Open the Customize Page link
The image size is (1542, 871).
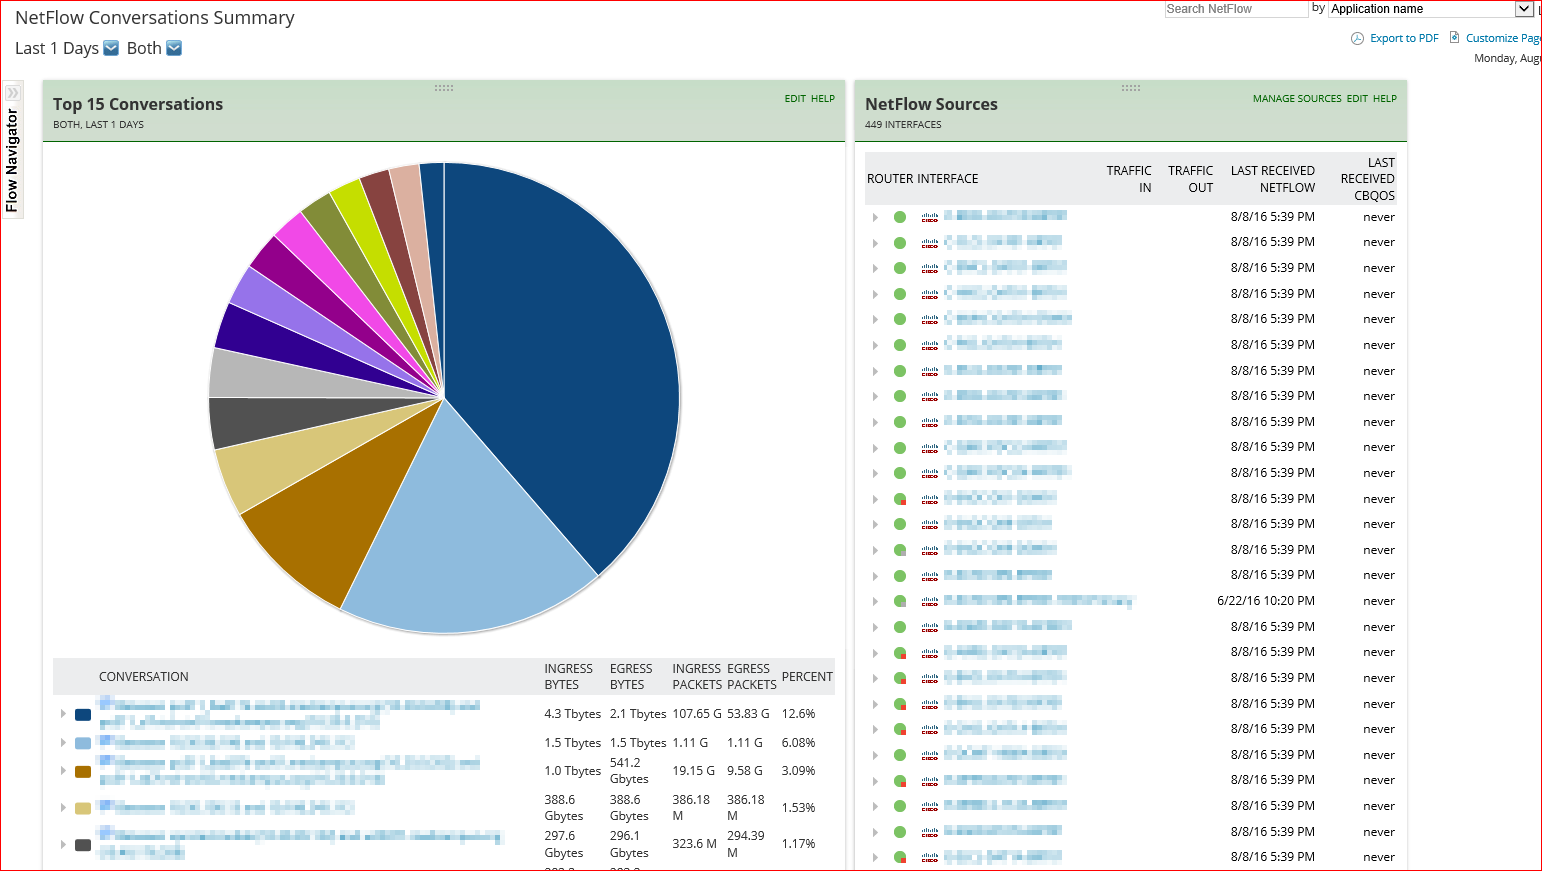click(1503, 38)
